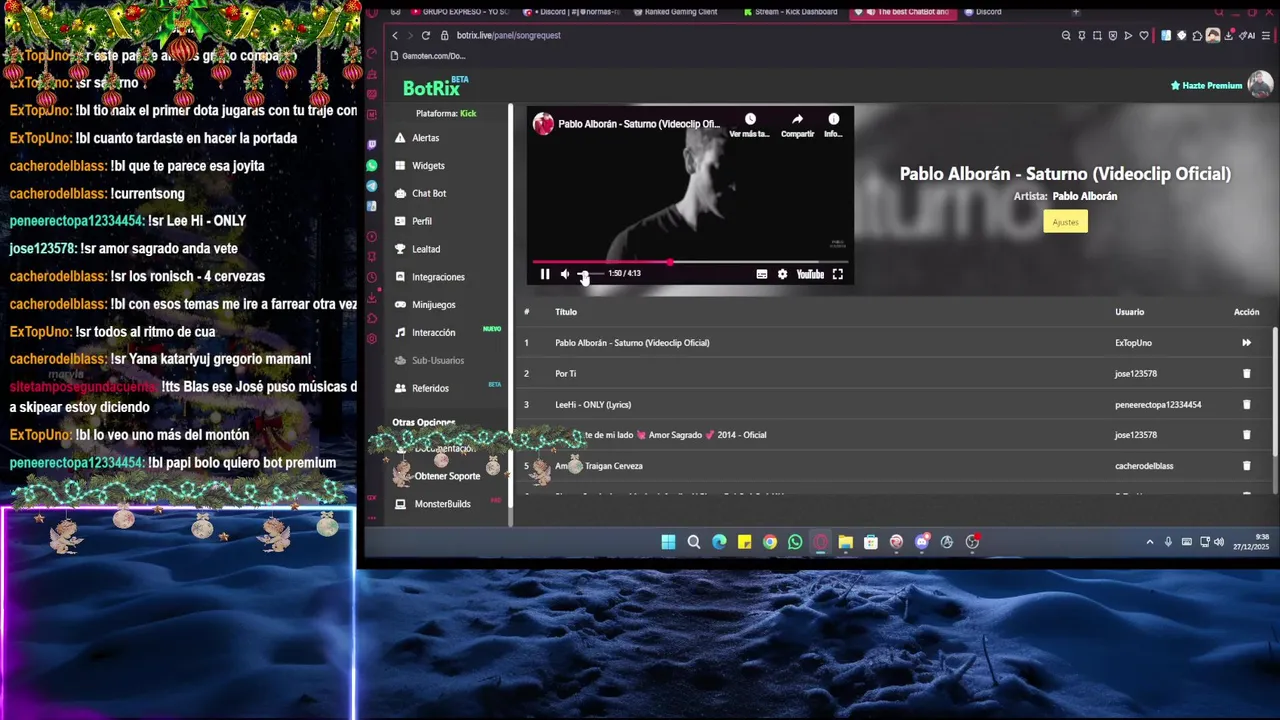Reload the browser page
Screen dimensions: 1280x720
426,35
